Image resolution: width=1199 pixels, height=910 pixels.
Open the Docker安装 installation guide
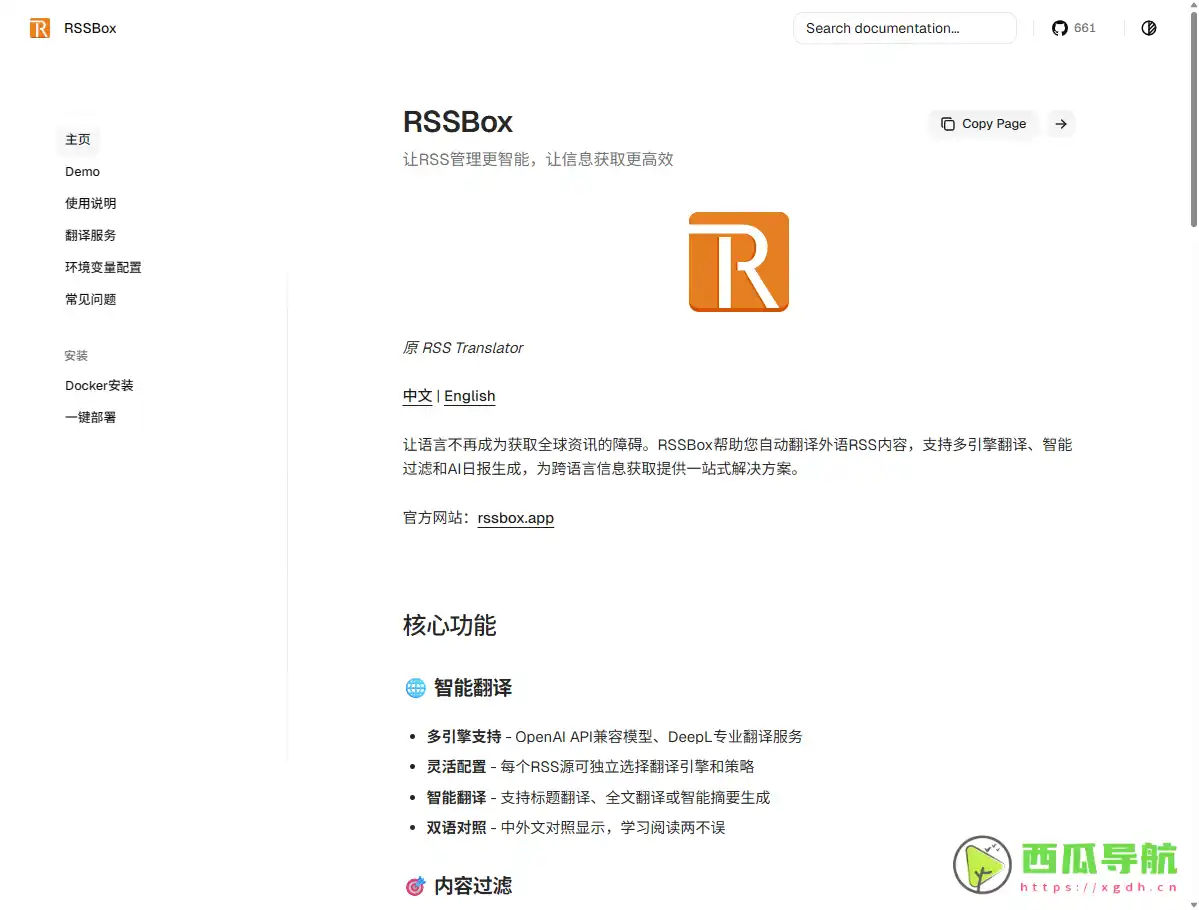point(99,385)
